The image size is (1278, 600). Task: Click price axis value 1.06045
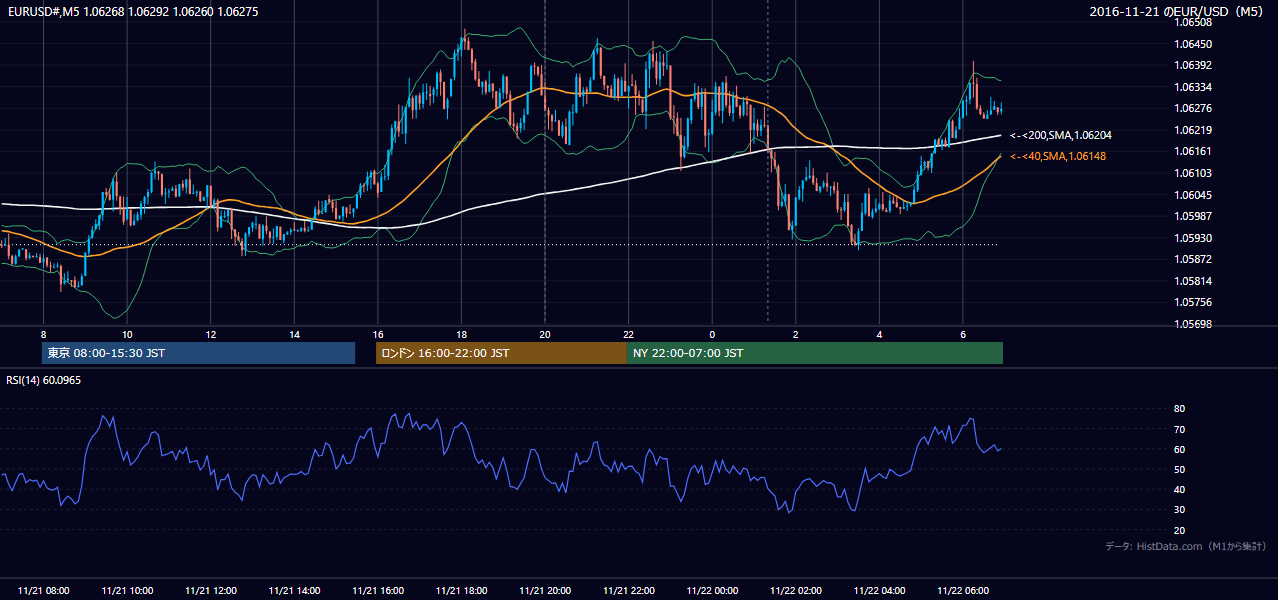1192,195
